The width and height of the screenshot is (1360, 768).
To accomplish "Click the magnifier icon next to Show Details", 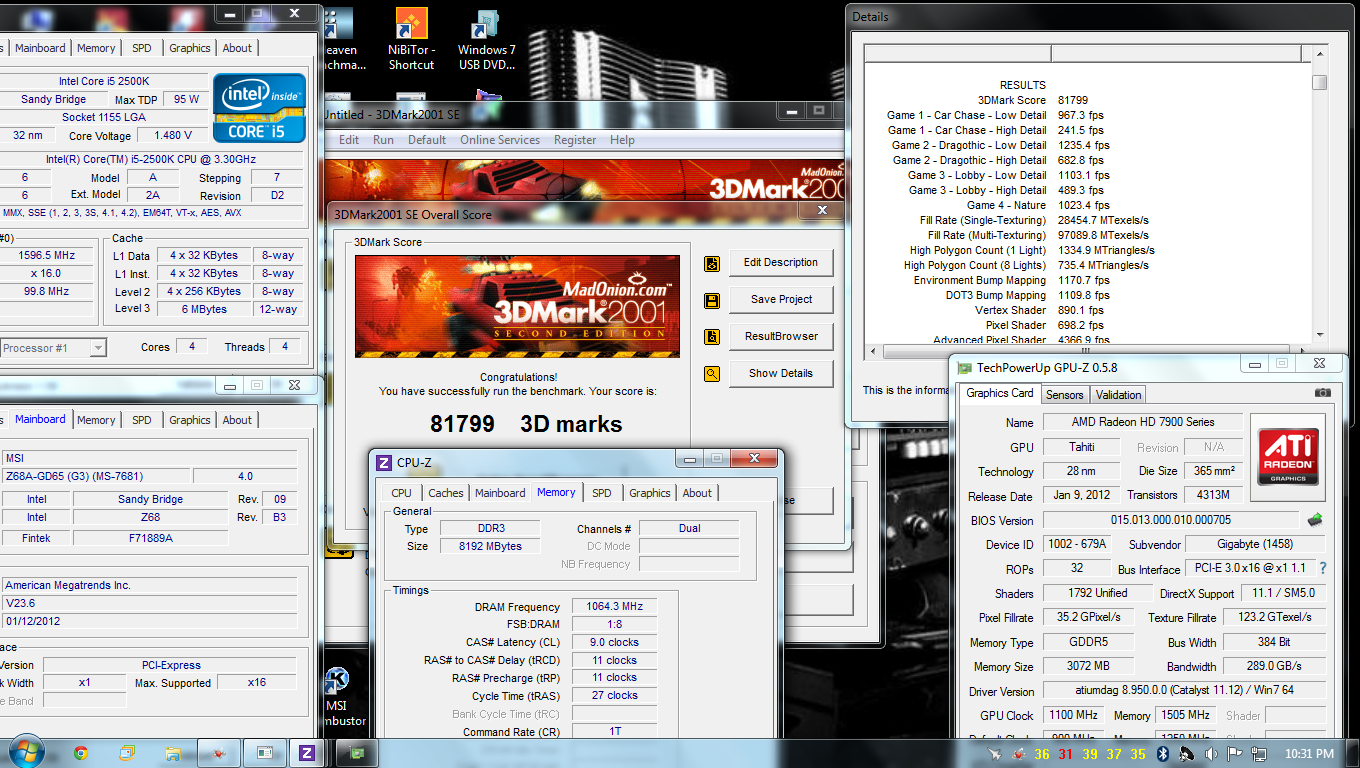I will (x=712, y=375).
